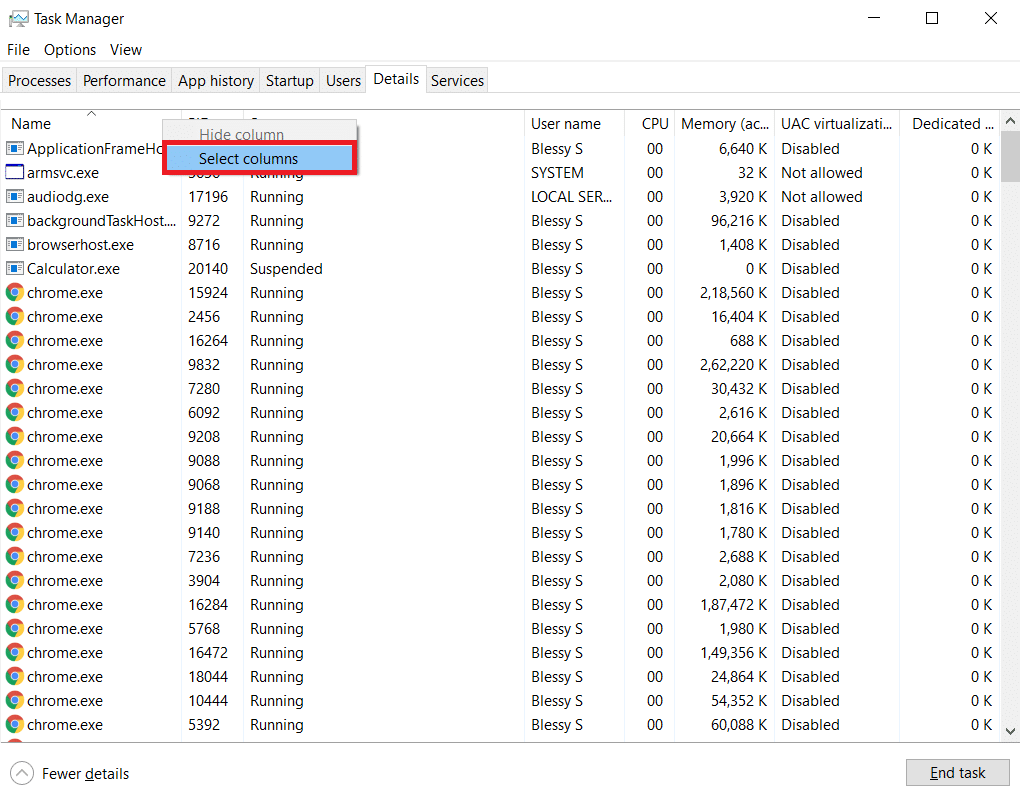The image size is (1020, 803).
Task: Switch to the Services tab
Action: coord(457,81)
